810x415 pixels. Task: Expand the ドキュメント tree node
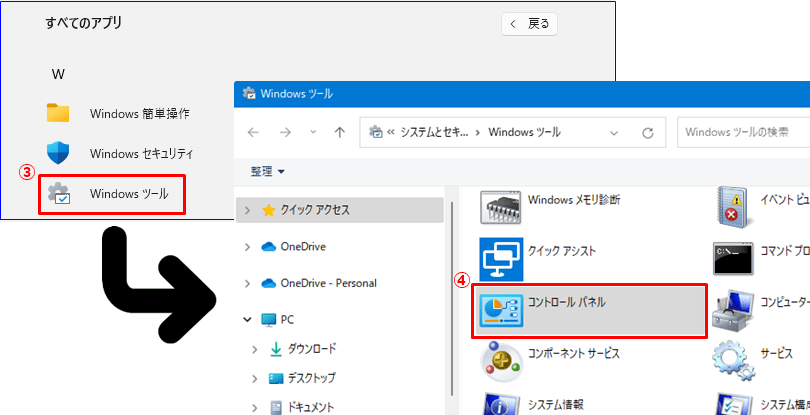(255, 408)
